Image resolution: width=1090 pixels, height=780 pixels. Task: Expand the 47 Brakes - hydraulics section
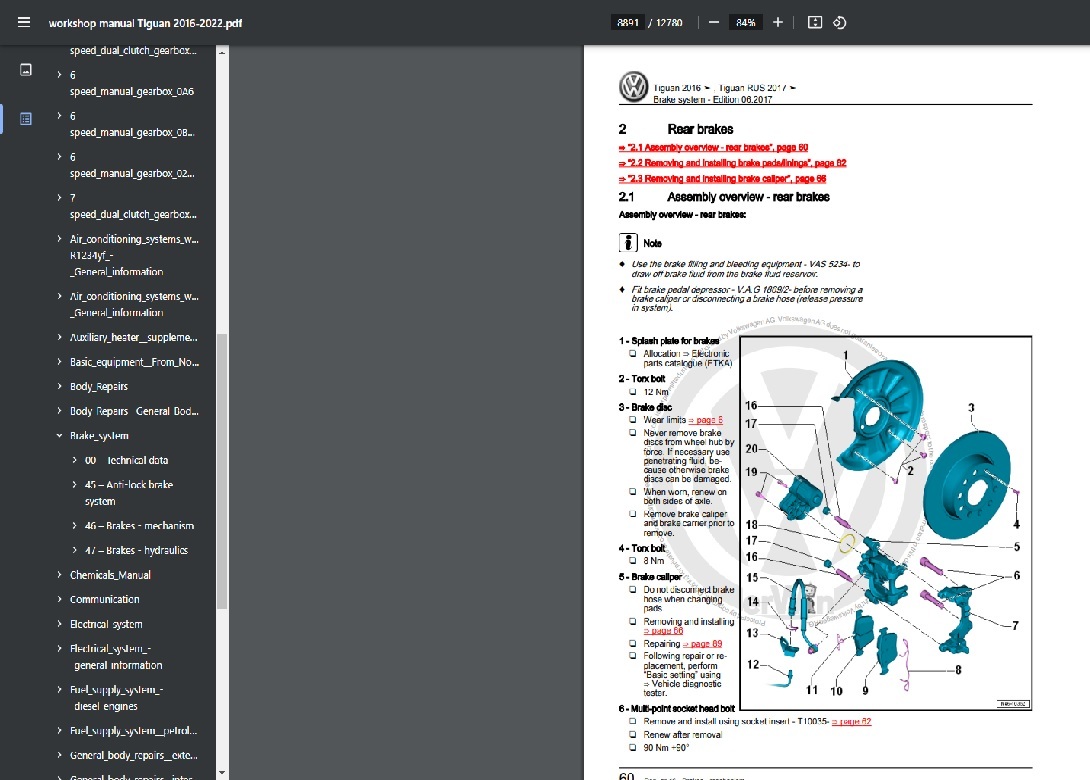tap(74, 550)
